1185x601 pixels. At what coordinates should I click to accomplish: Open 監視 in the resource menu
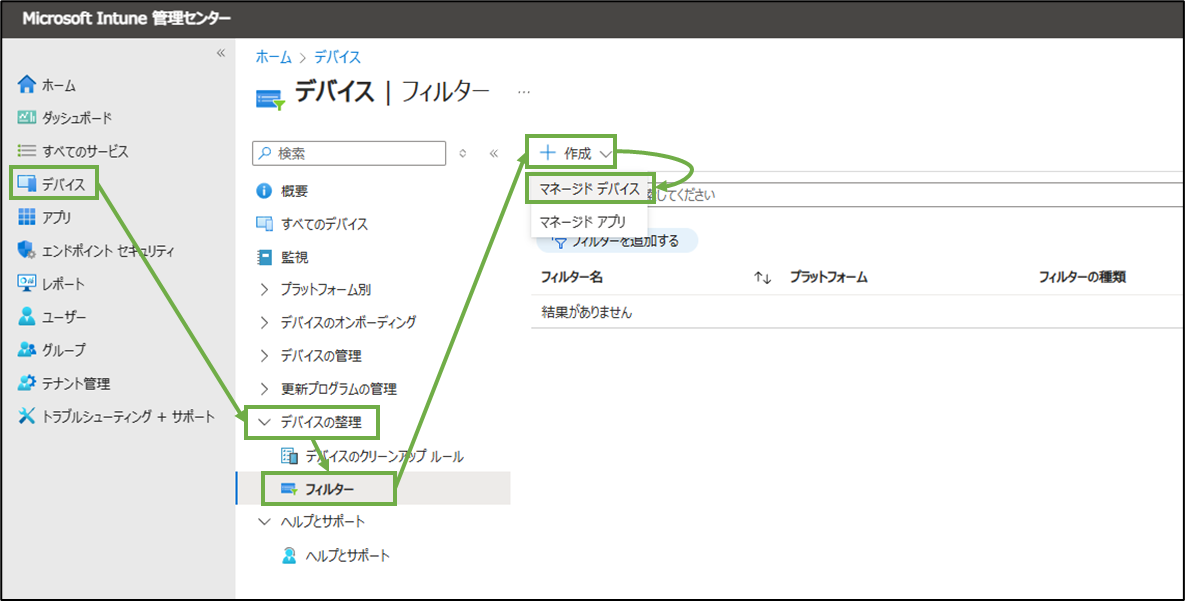pyautogui.click(x=295, y=258)
